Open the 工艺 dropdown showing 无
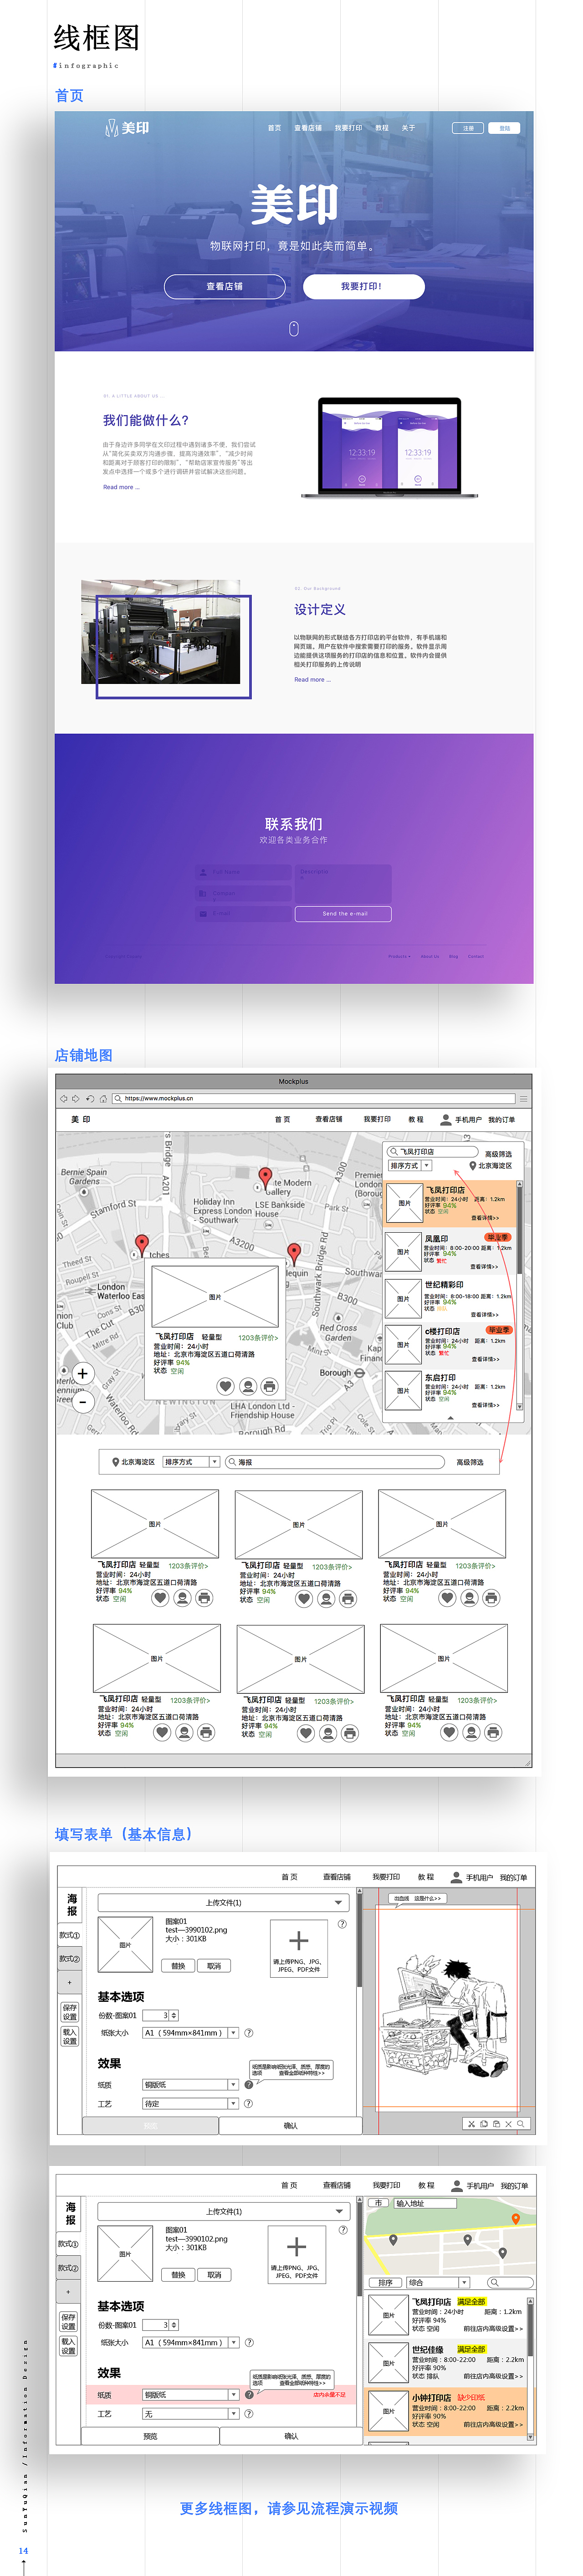The image size is (583, 2576). click(190, 2413)
